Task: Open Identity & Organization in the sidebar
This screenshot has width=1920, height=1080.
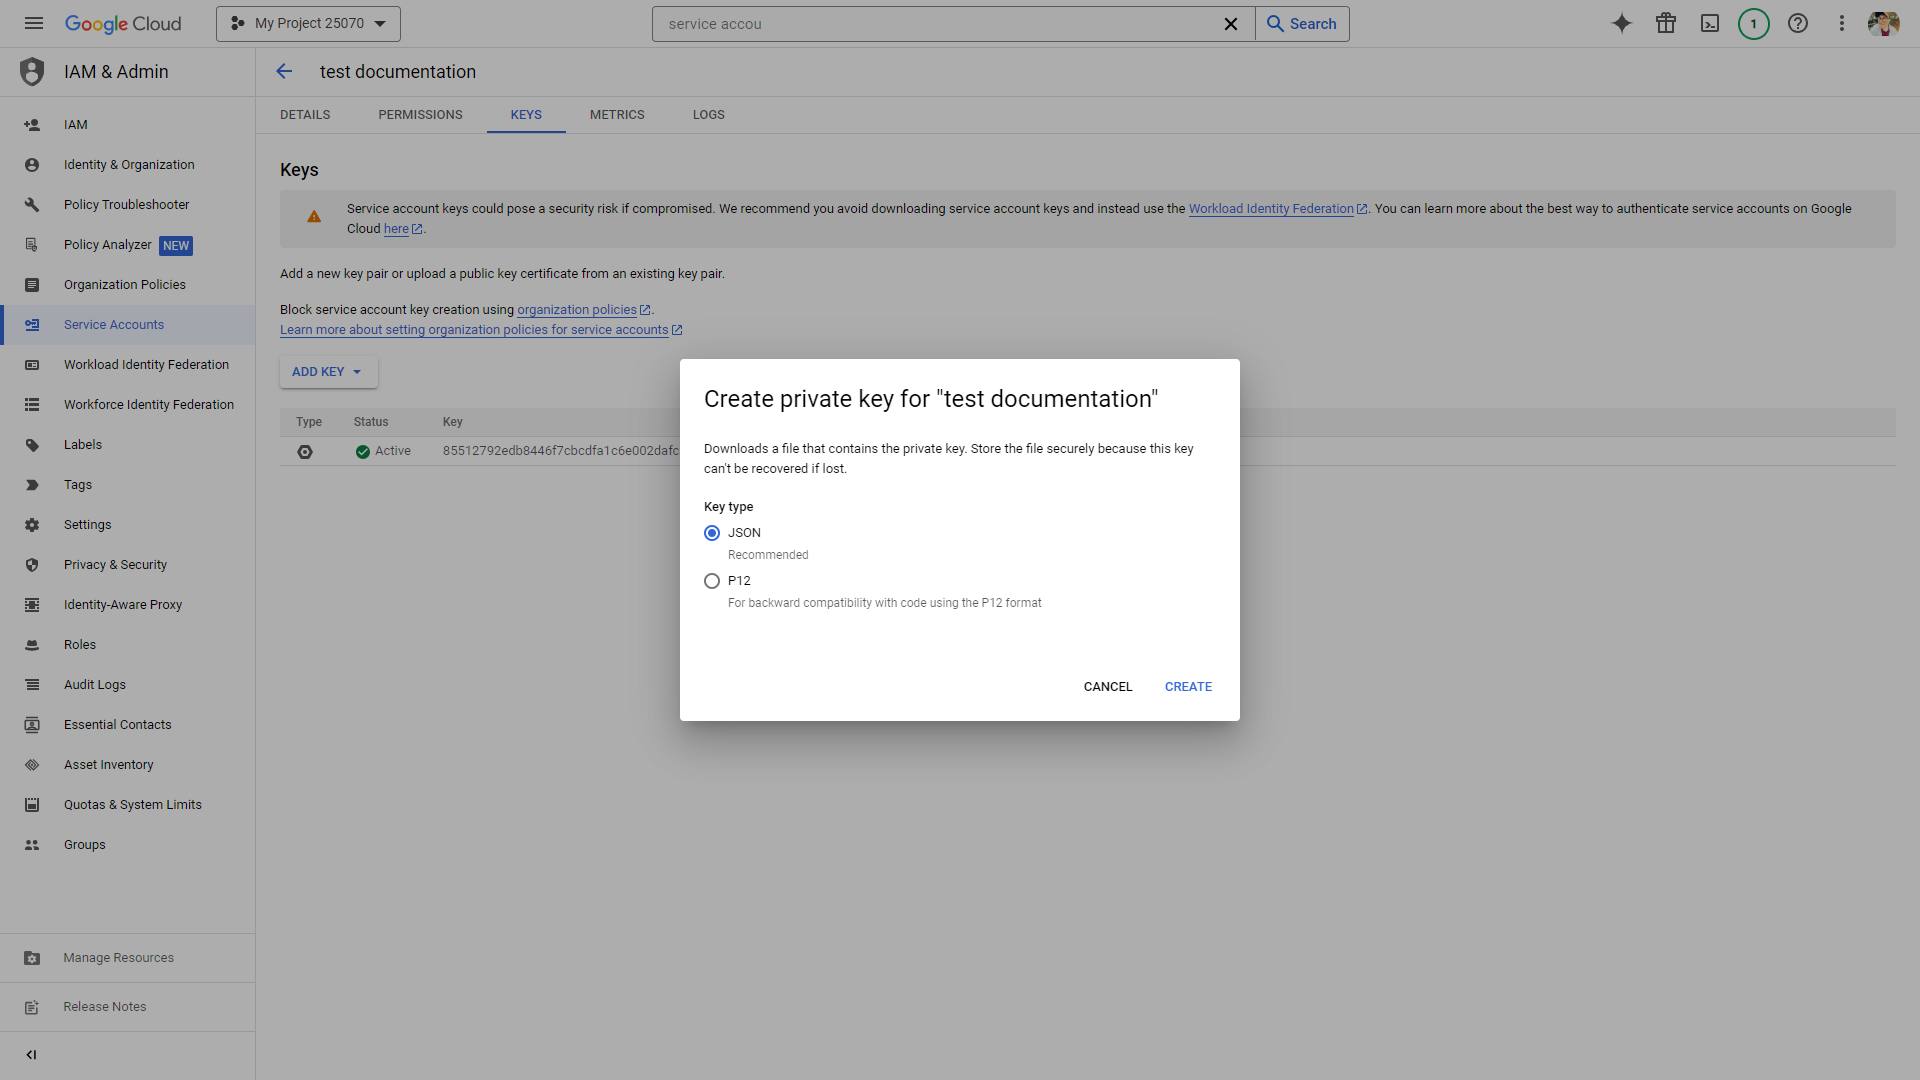Action: pyautogui.click(x=128, y=165)
